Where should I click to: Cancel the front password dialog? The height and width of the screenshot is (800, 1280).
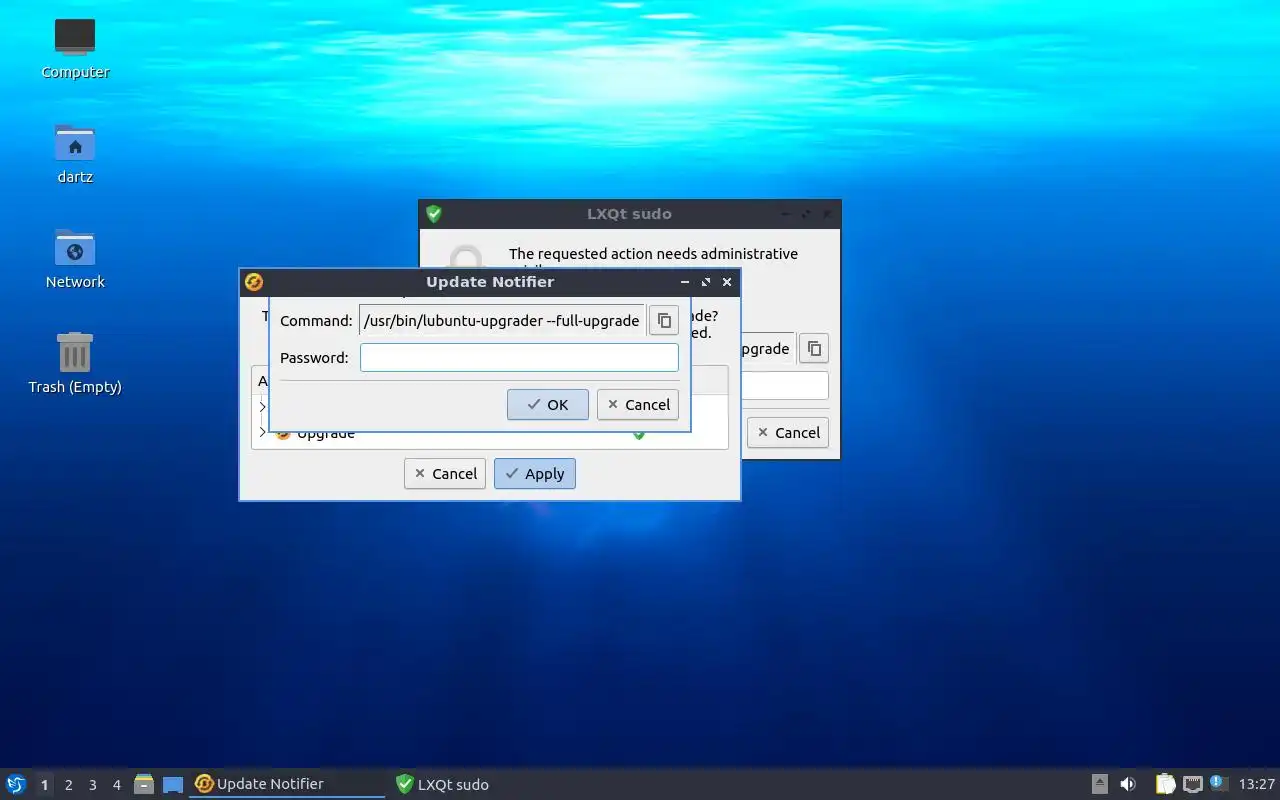click(638, 404)
